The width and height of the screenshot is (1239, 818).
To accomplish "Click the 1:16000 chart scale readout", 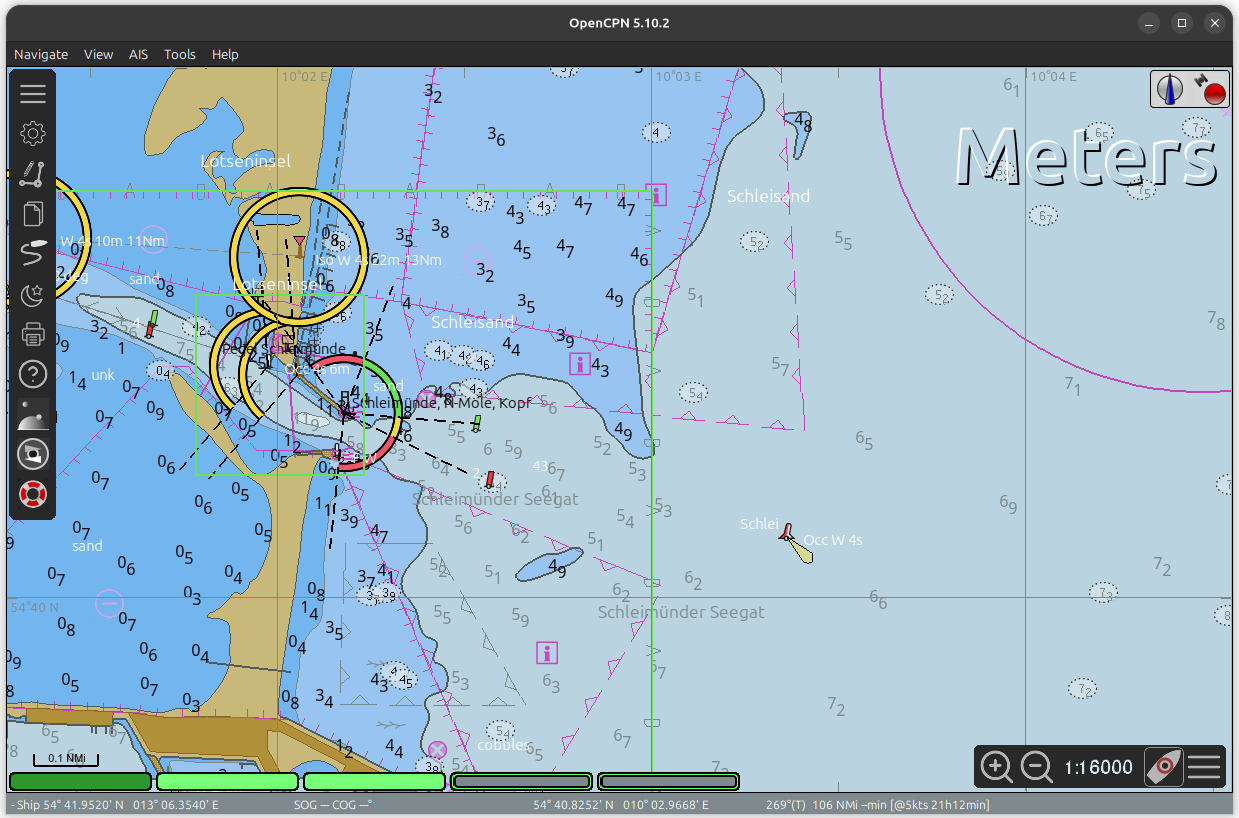I will tap(1098, 767).
